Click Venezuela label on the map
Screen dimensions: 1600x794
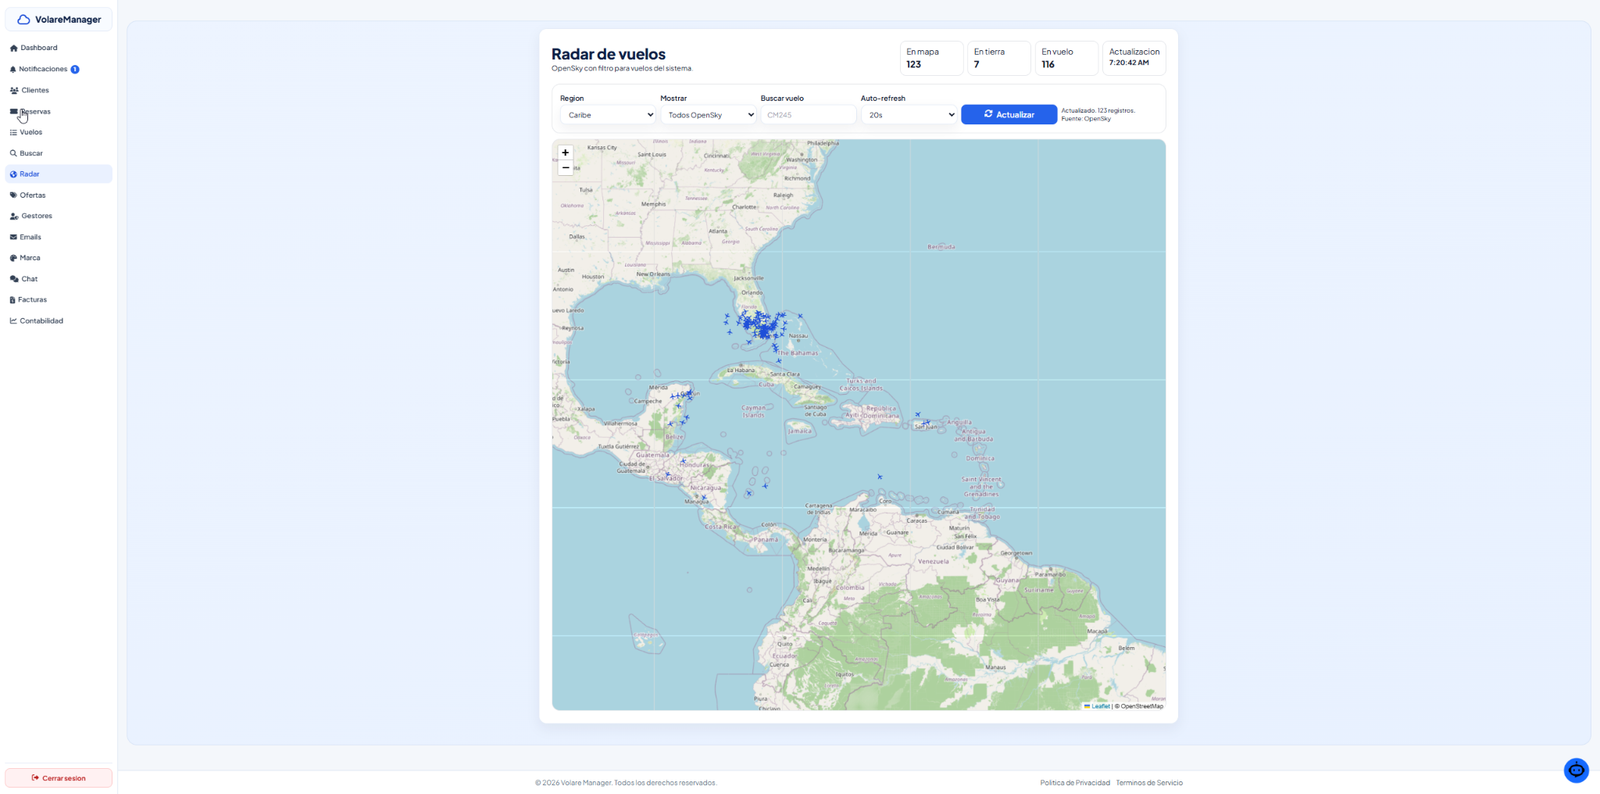pyautogui.click(x=933, y=561)
